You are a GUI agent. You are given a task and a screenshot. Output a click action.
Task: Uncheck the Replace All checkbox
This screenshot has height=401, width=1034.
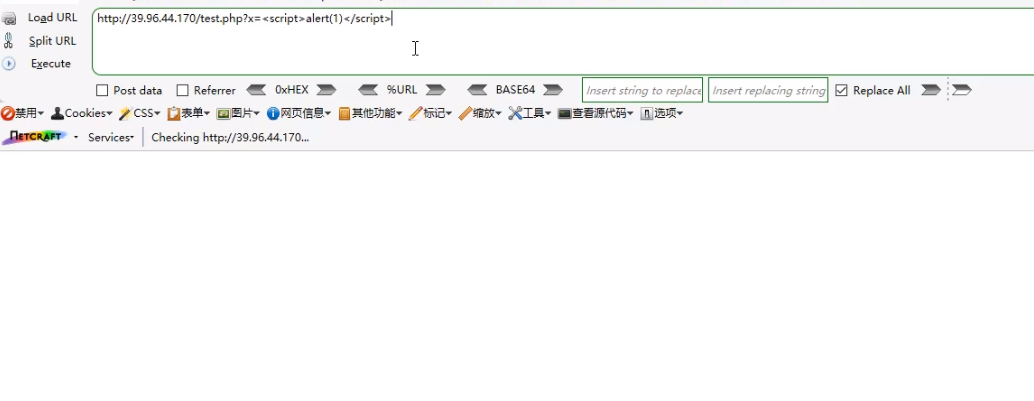tap(841, 90)
